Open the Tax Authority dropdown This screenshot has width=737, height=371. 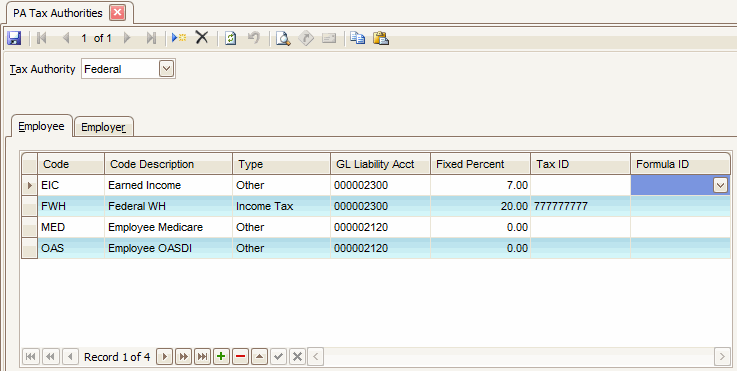166,69
